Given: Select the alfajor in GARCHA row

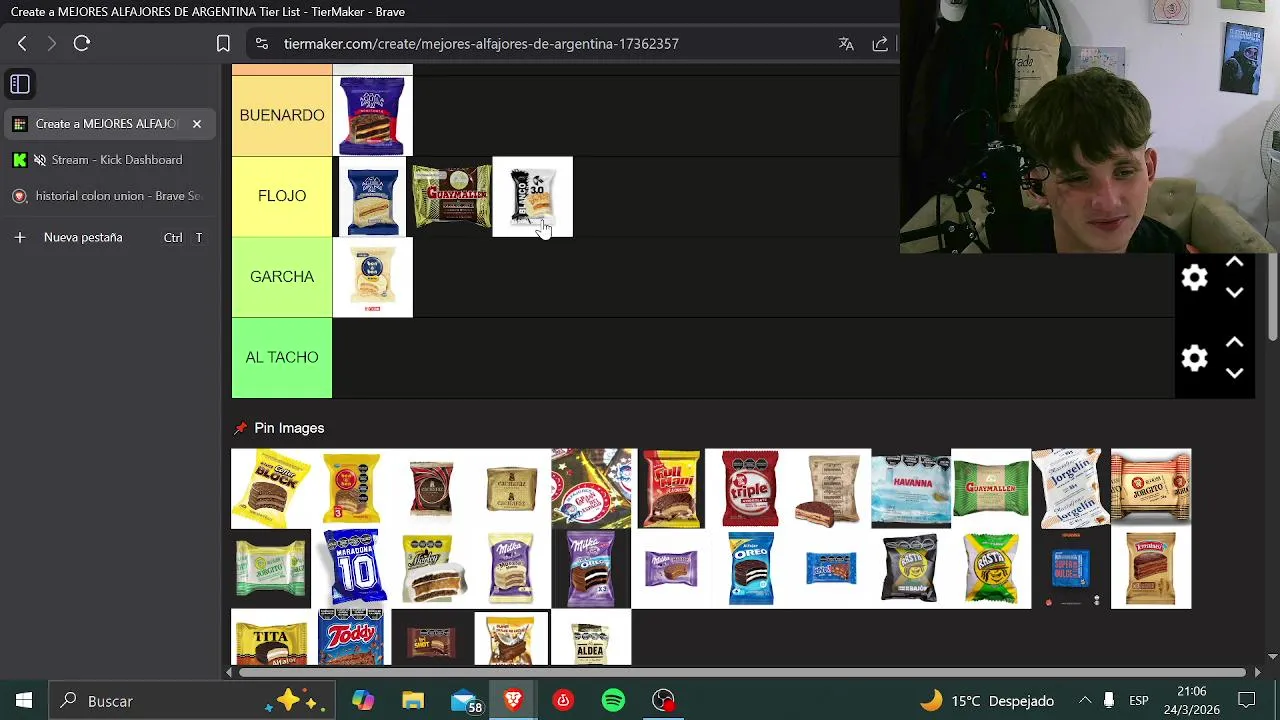Looking at the screenshot, I should coord(372,277).
